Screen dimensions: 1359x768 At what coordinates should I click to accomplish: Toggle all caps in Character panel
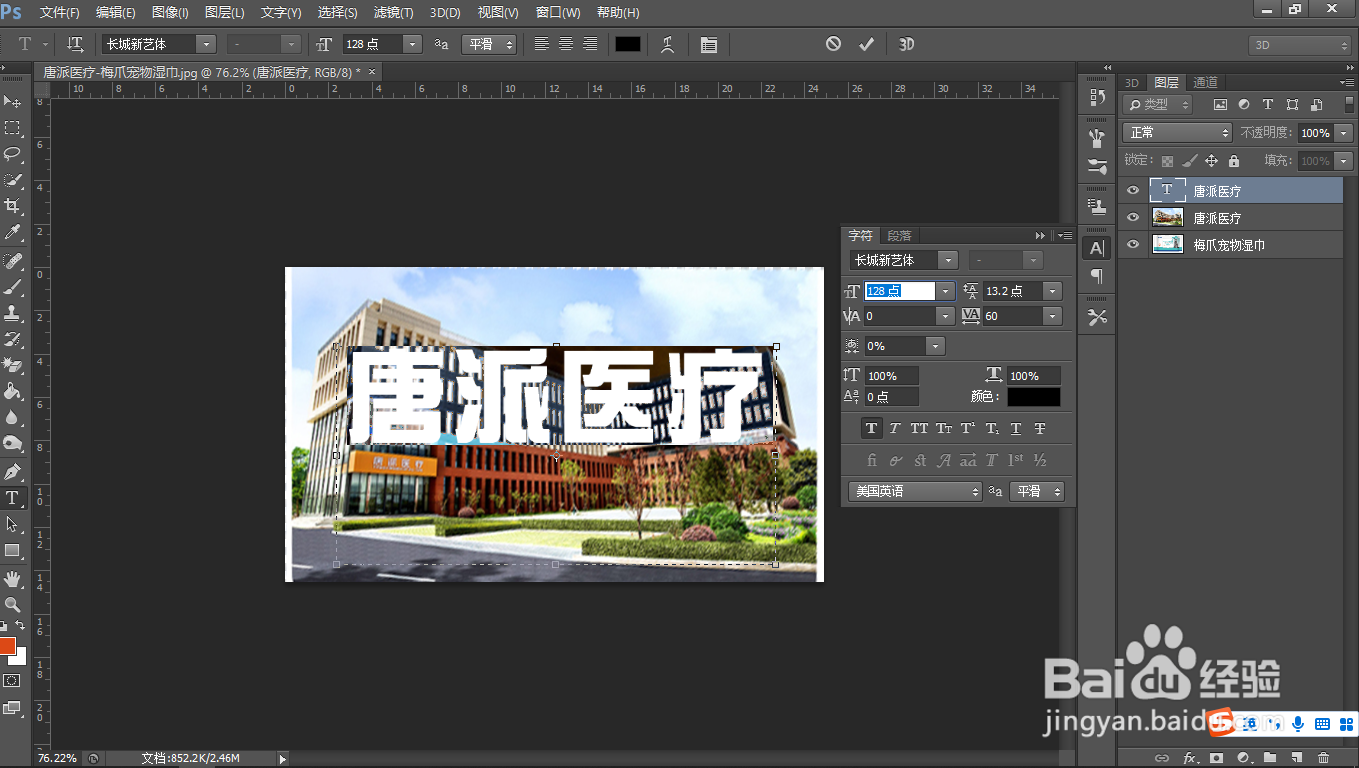[x=919, y=428]
